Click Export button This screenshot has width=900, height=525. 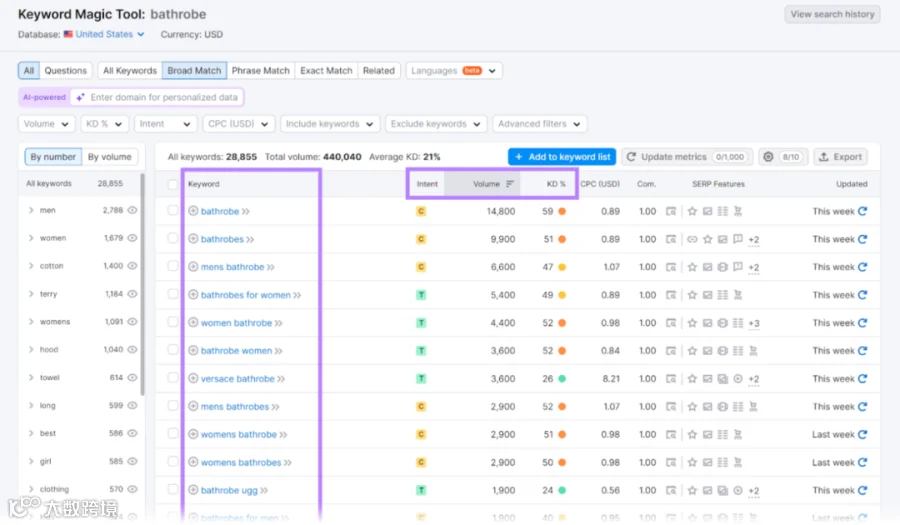pyautogui.click(x=840, y=157)
